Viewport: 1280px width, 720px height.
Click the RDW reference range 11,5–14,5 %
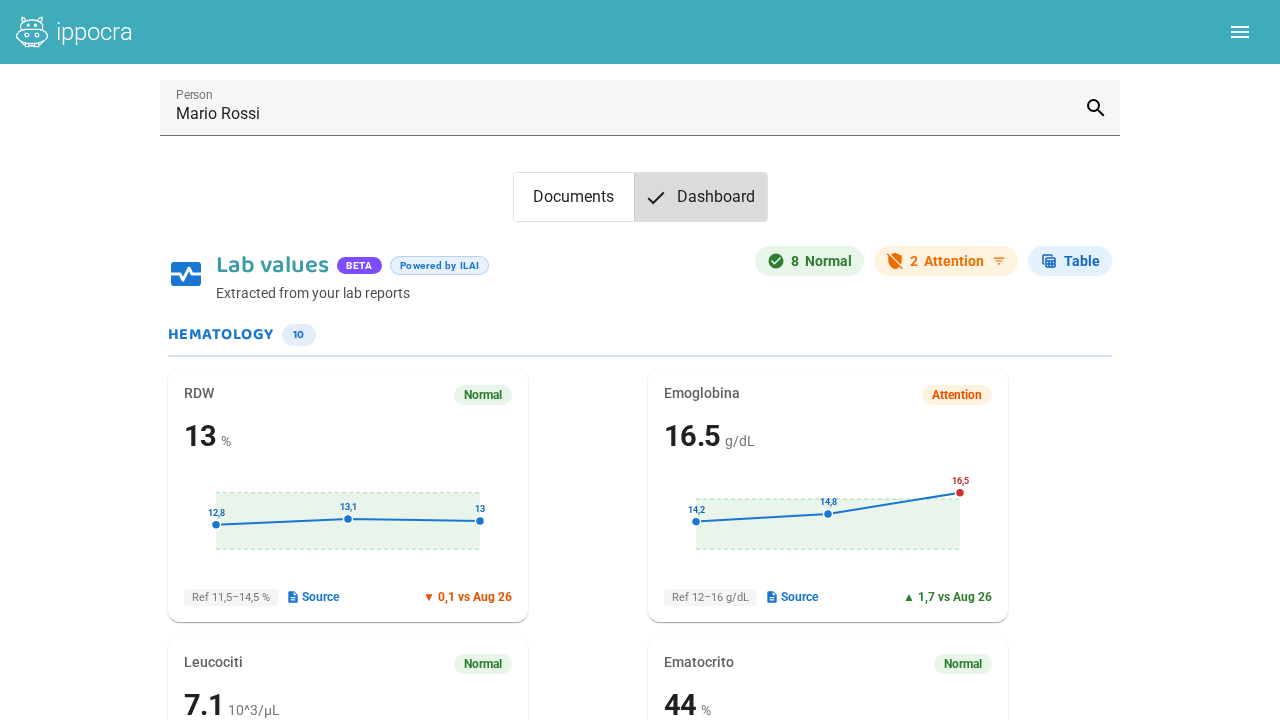(231, 597)
